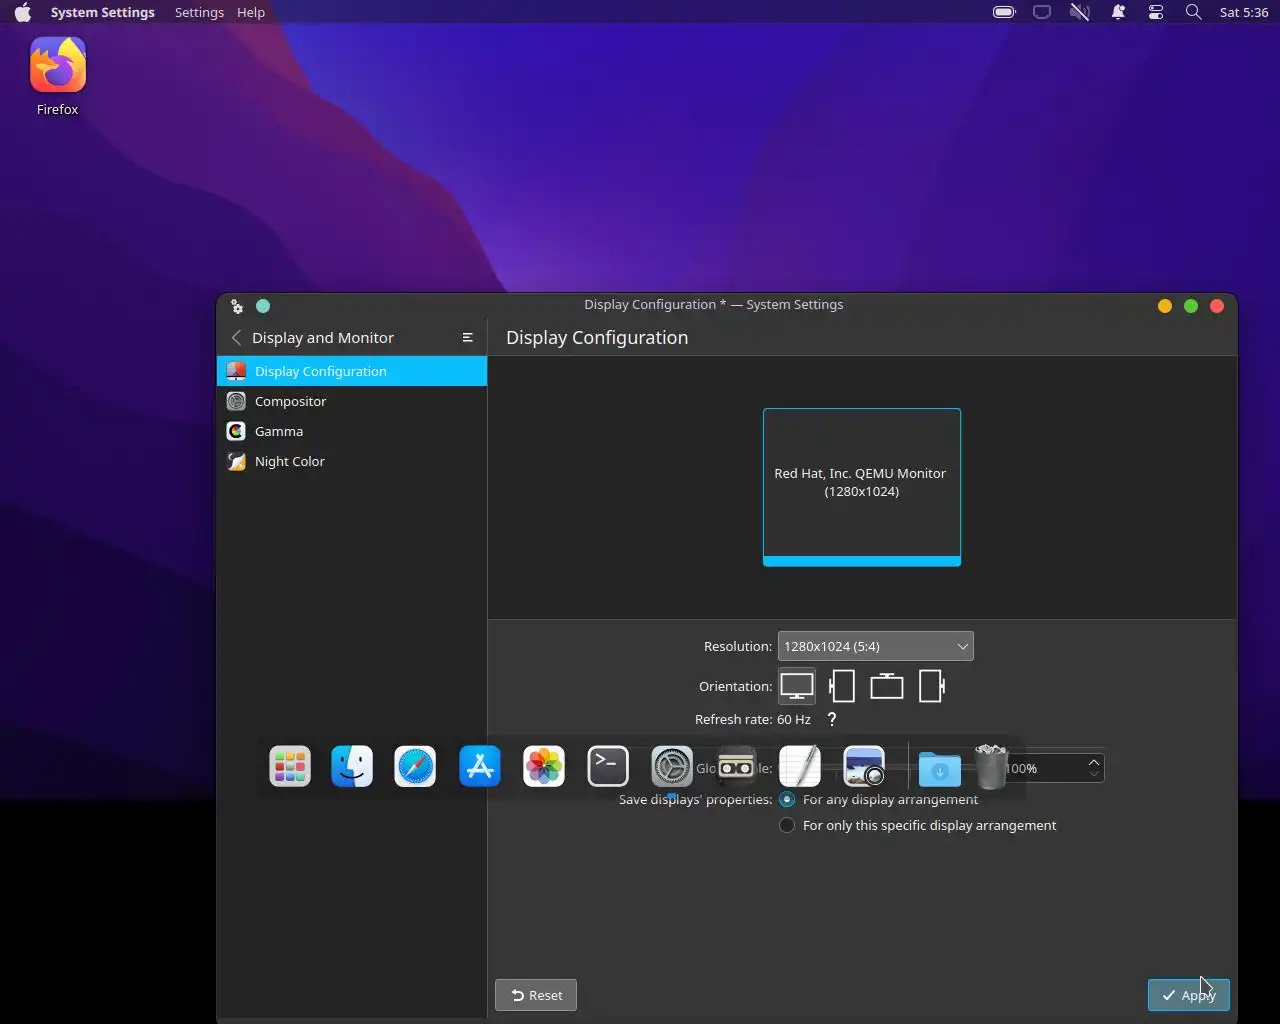
Task: Open the Photos flower icon in dock
Action: [544, 767]
